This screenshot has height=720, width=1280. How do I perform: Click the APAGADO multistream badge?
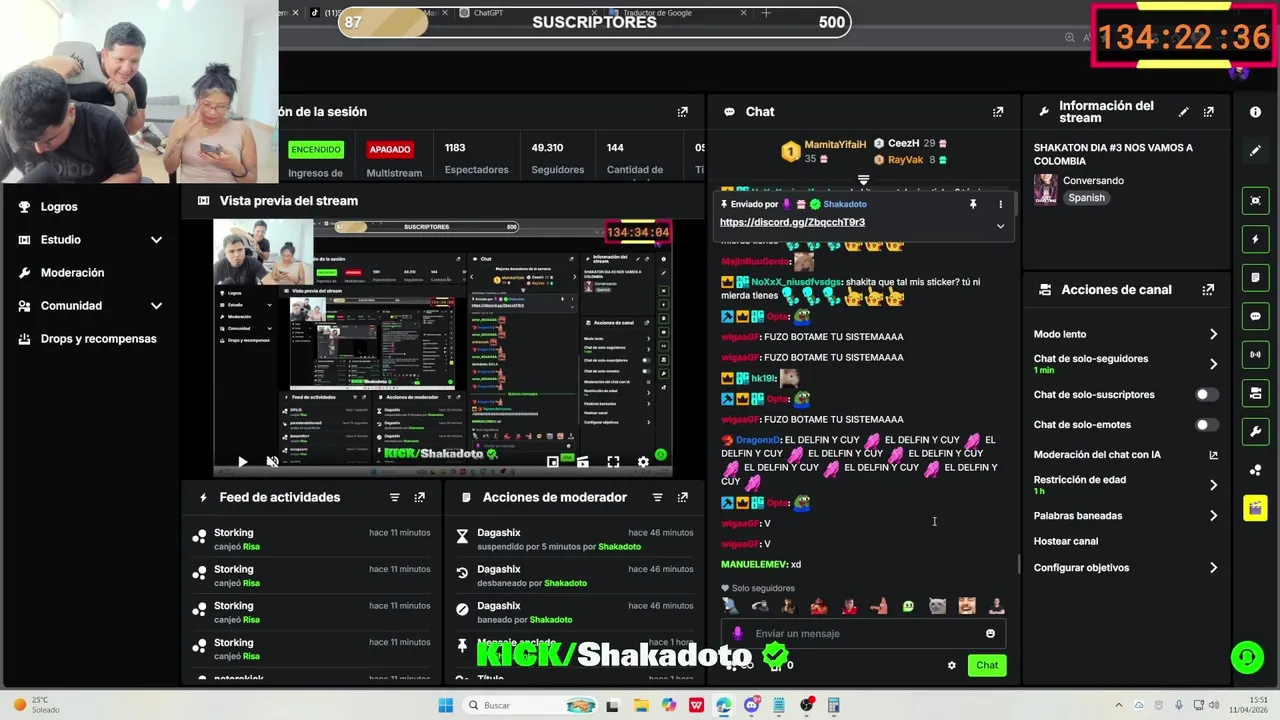(x=390, y=150)
